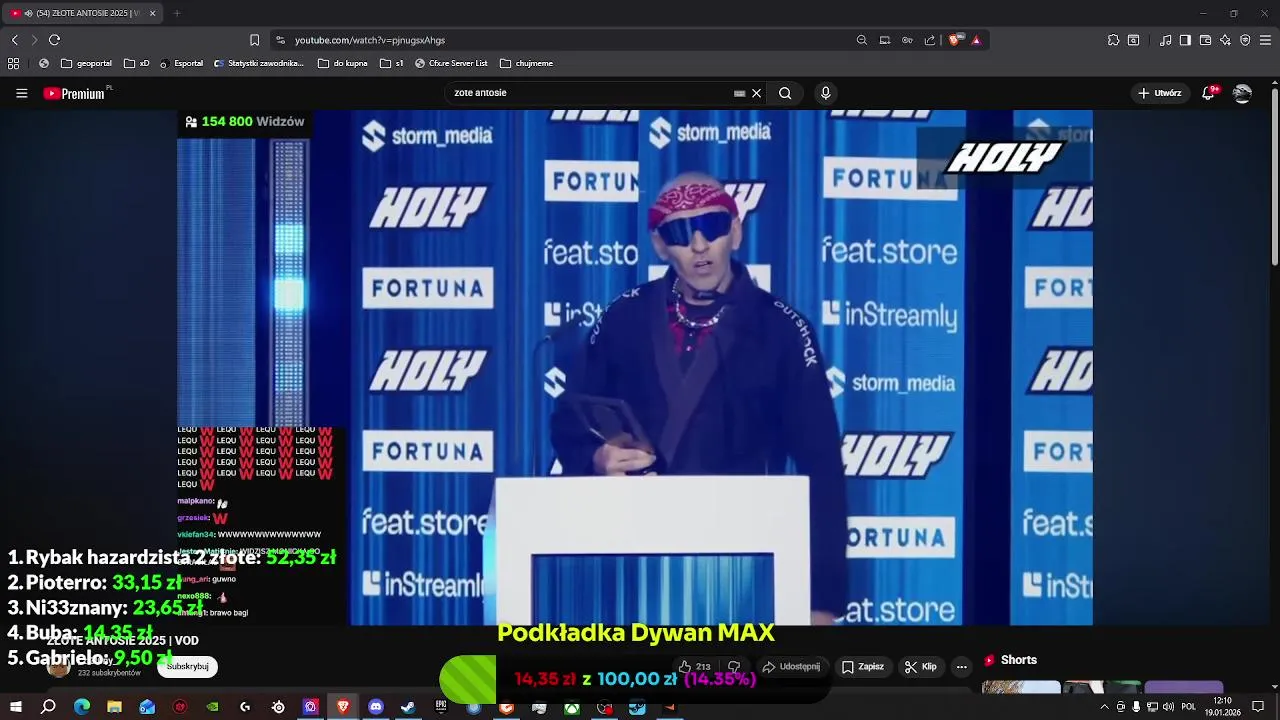Open the Windows Start menu

(16, 707)
